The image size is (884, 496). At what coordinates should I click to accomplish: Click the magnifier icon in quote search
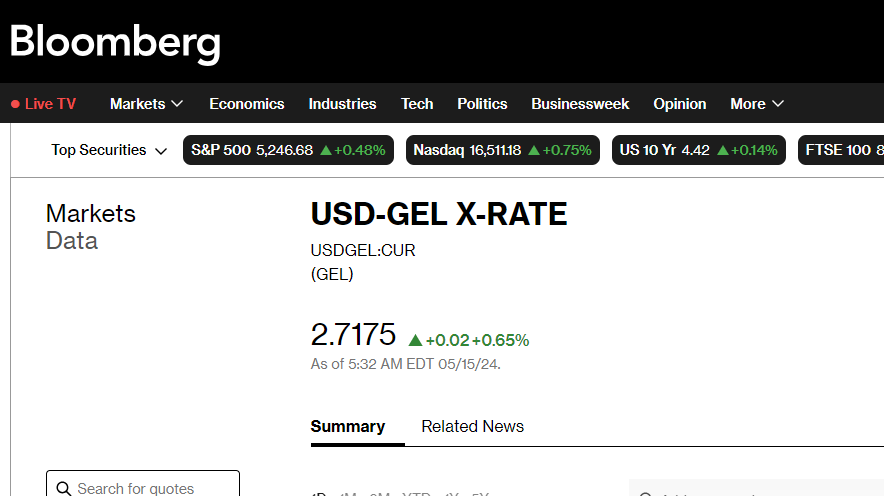coord(63,489)
